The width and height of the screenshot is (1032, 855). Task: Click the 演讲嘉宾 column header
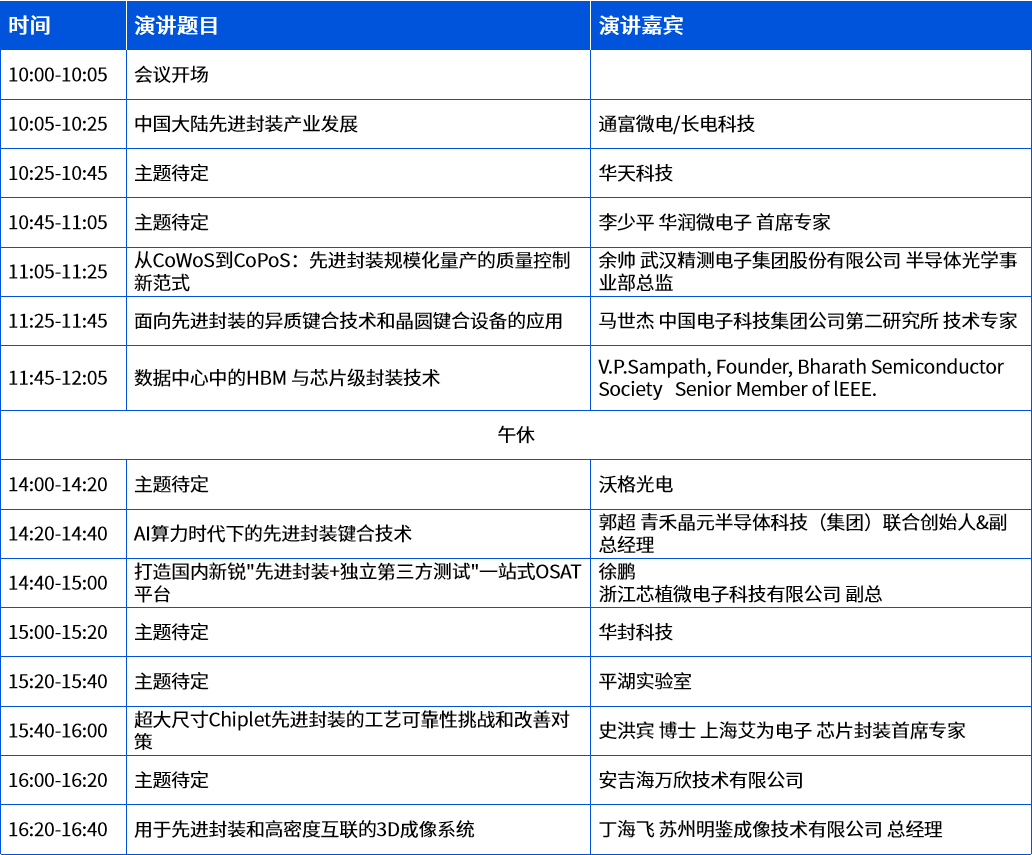pyautogui.click(x=811, y=25)
